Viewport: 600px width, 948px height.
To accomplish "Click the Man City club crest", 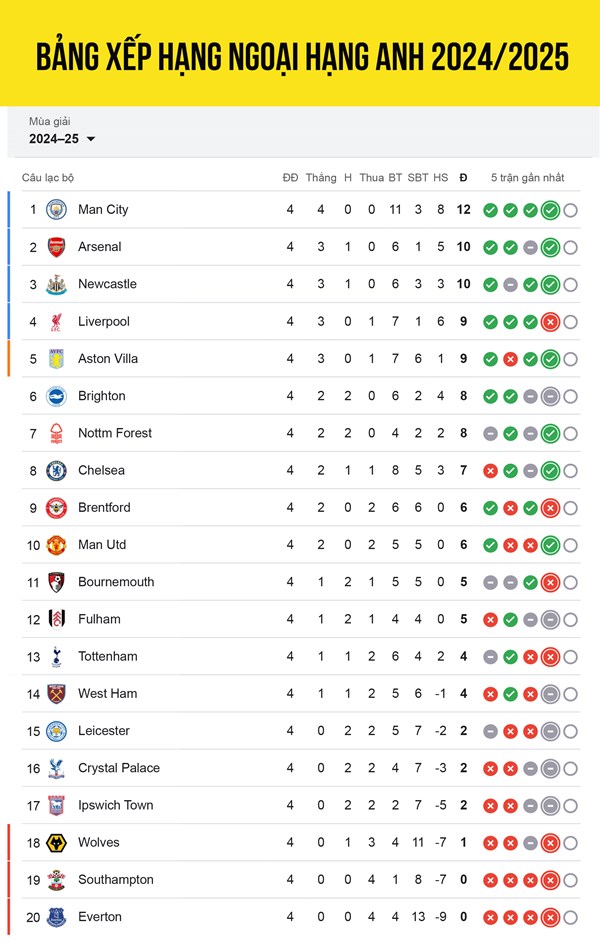I will point(56,210).
